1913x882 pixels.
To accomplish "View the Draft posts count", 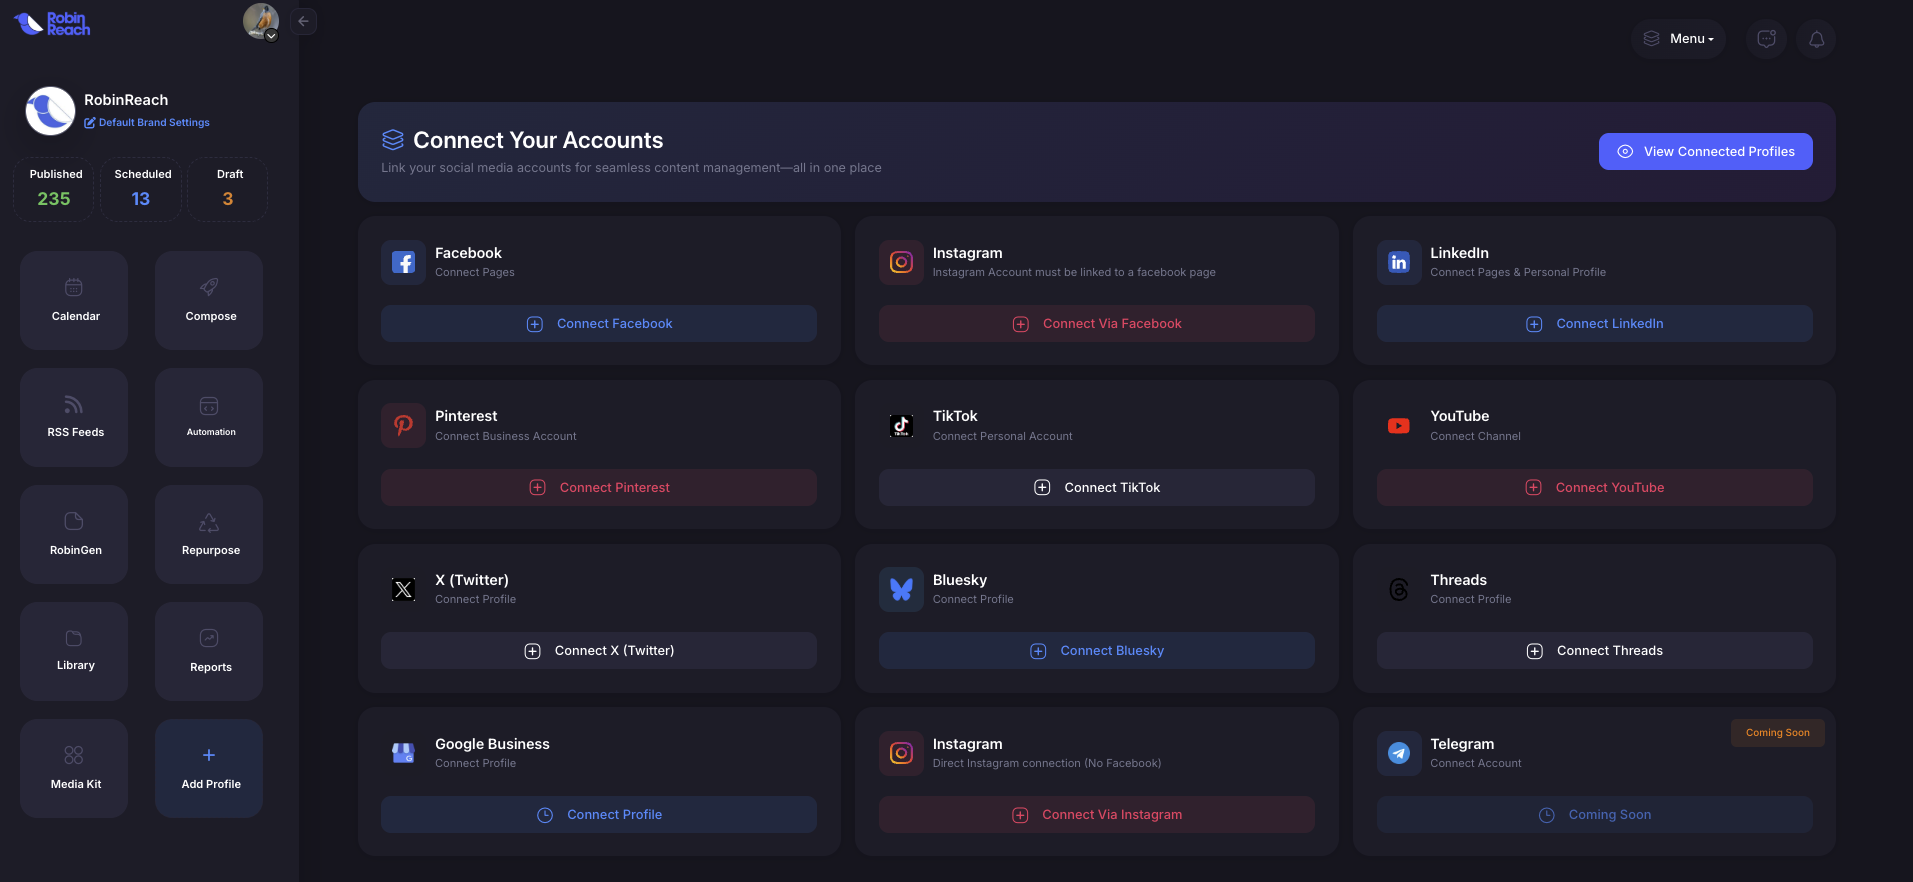I will [228, 189].
